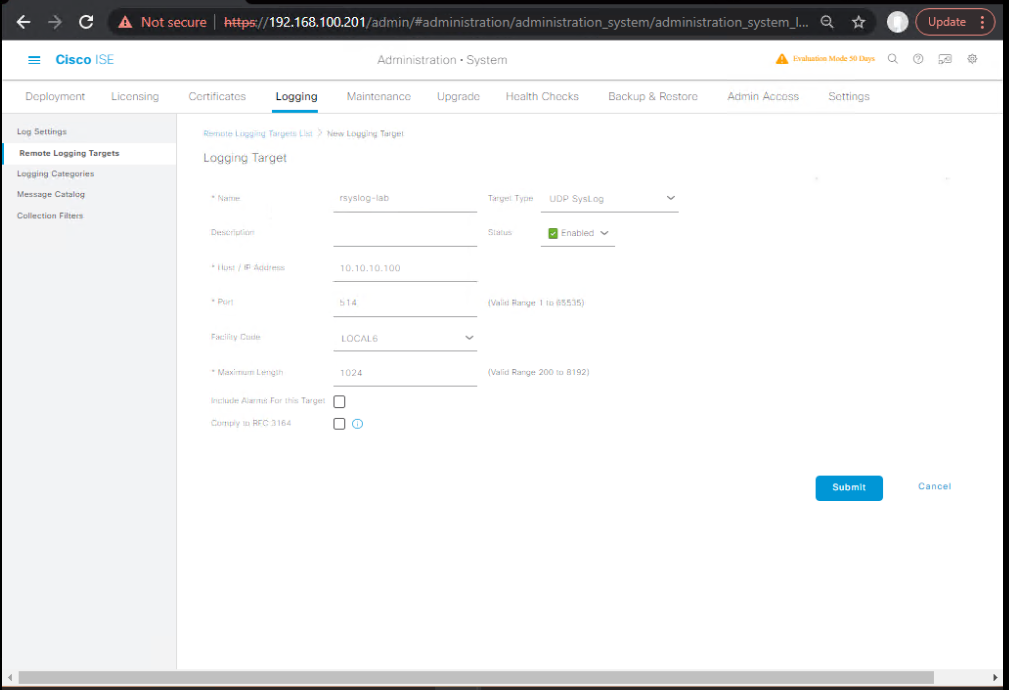Image resolution: width=1009 pixels, height=690 pixels.
Task: Expand the Target Type dropdown
Action: pyautogui.click(x=670, y=198)
